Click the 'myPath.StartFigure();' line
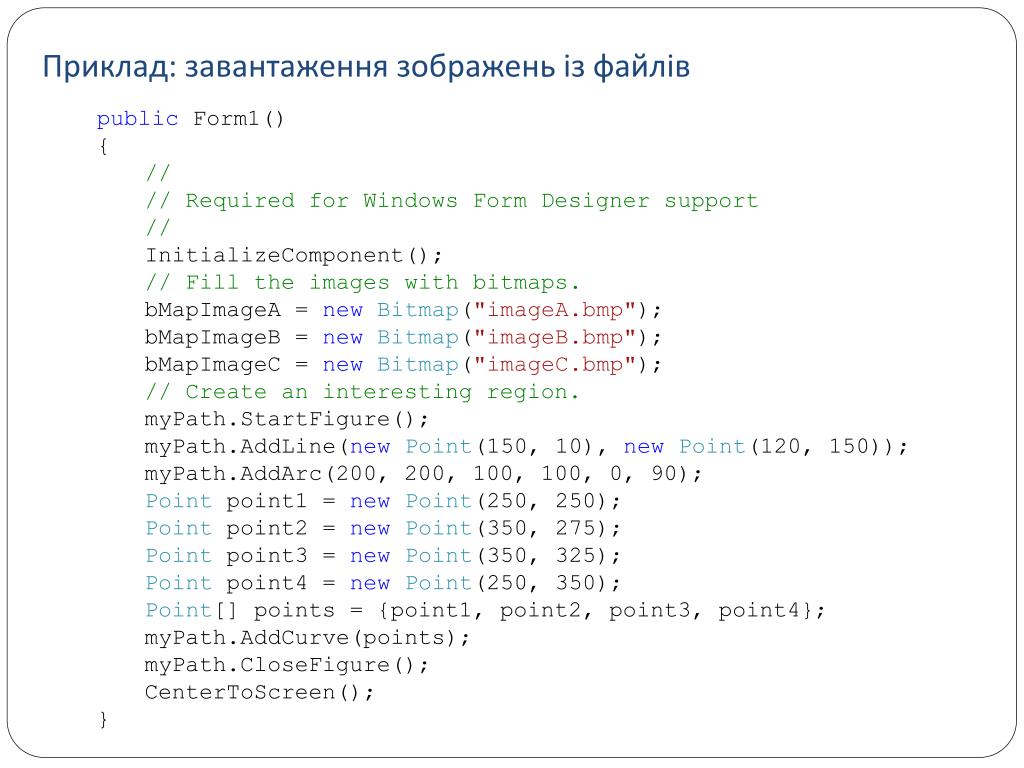Viewport: 1024px width, 768px height. 287,419
